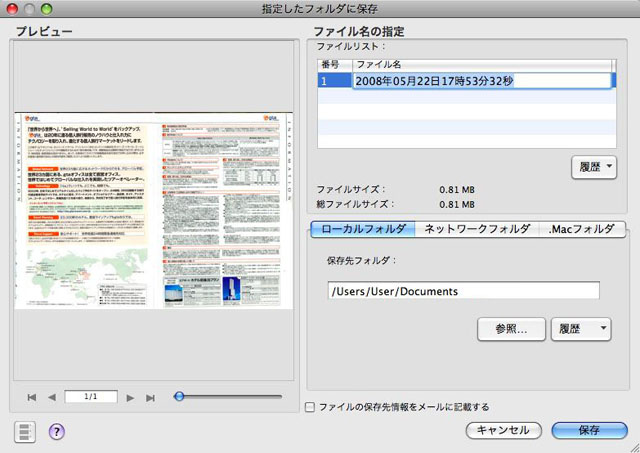Jump to last preview page
Screen dimensions: 640x453
[x=150, y=397]
